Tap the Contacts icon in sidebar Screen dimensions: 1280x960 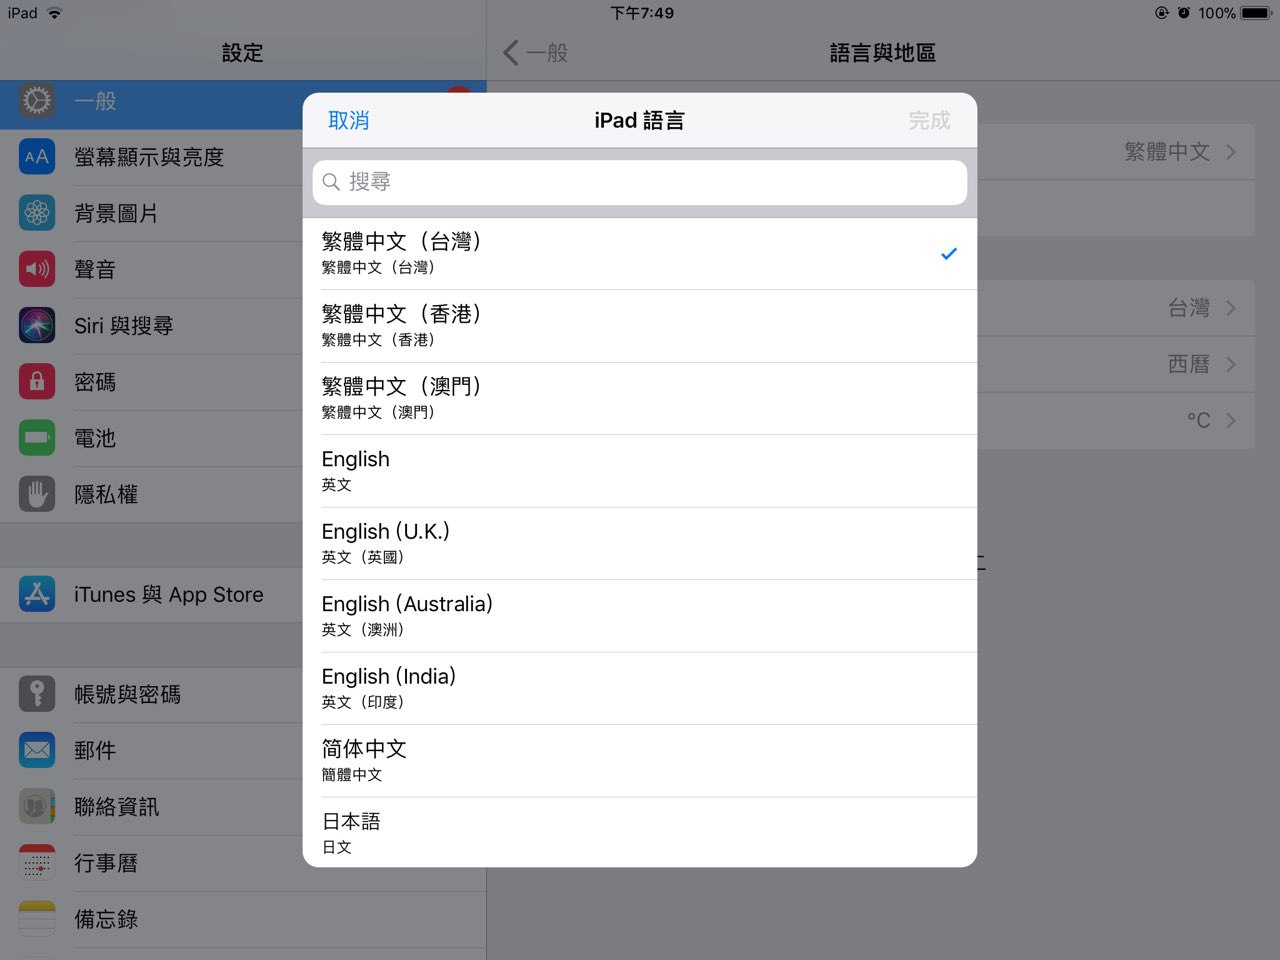pyautogui.click(x=37, y=806)
